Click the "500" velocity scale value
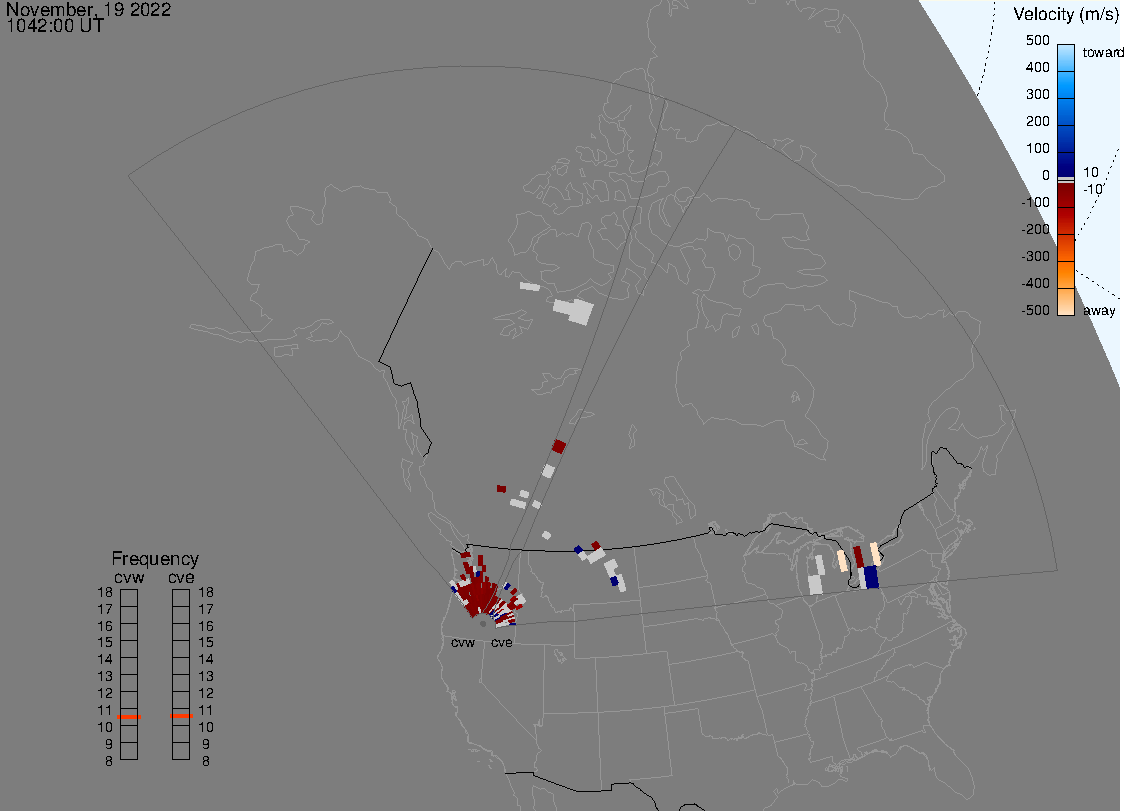 (1037, 40)
